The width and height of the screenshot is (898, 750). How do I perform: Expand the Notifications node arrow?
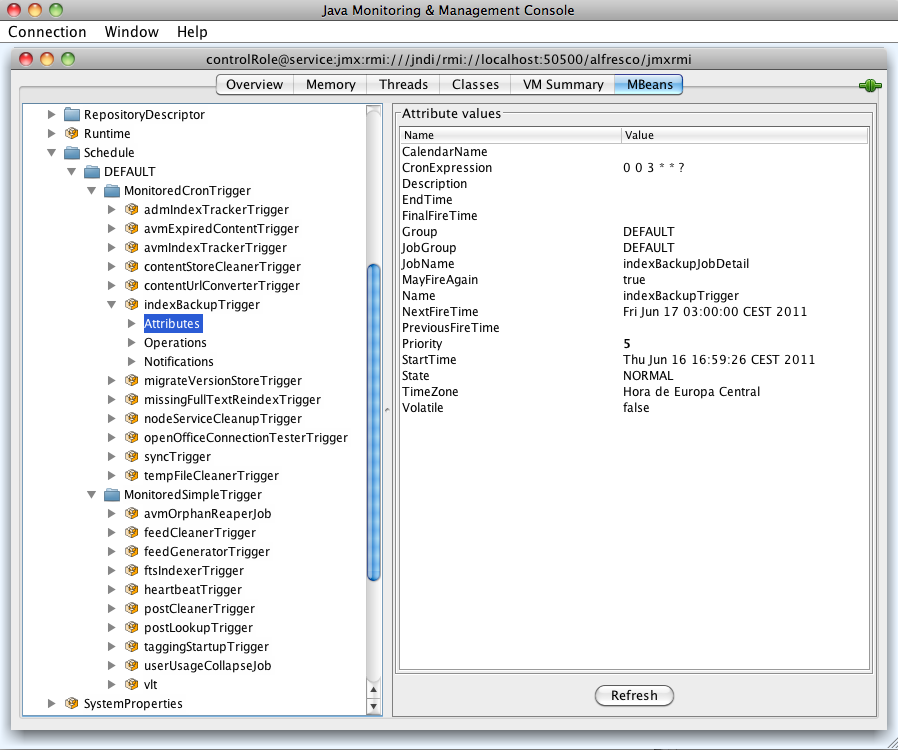point(132,361)
